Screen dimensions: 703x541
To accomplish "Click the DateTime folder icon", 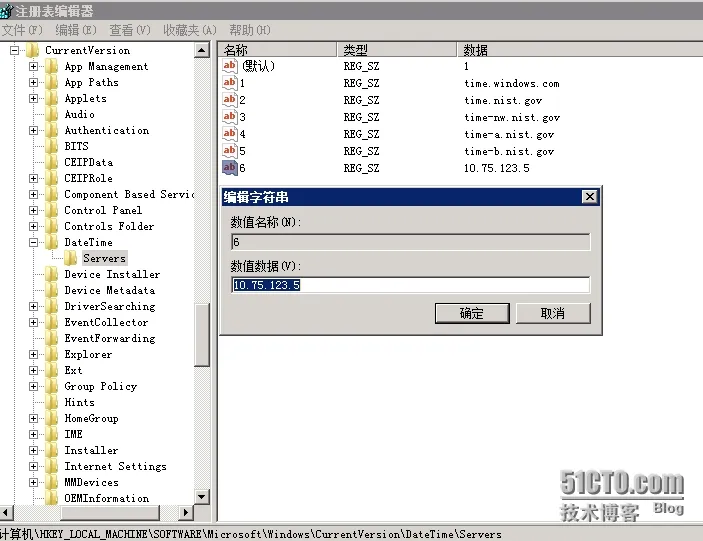I will (x=52, y=242).
